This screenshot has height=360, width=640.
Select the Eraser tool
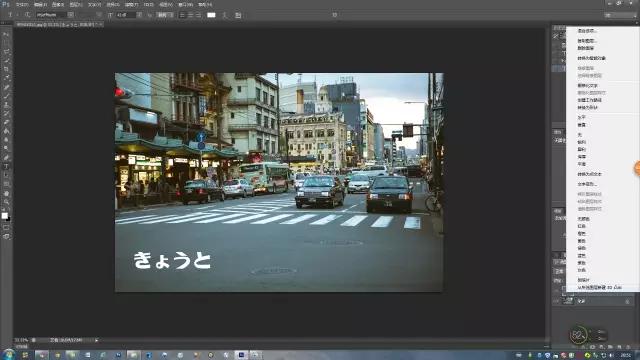[6, 122]
